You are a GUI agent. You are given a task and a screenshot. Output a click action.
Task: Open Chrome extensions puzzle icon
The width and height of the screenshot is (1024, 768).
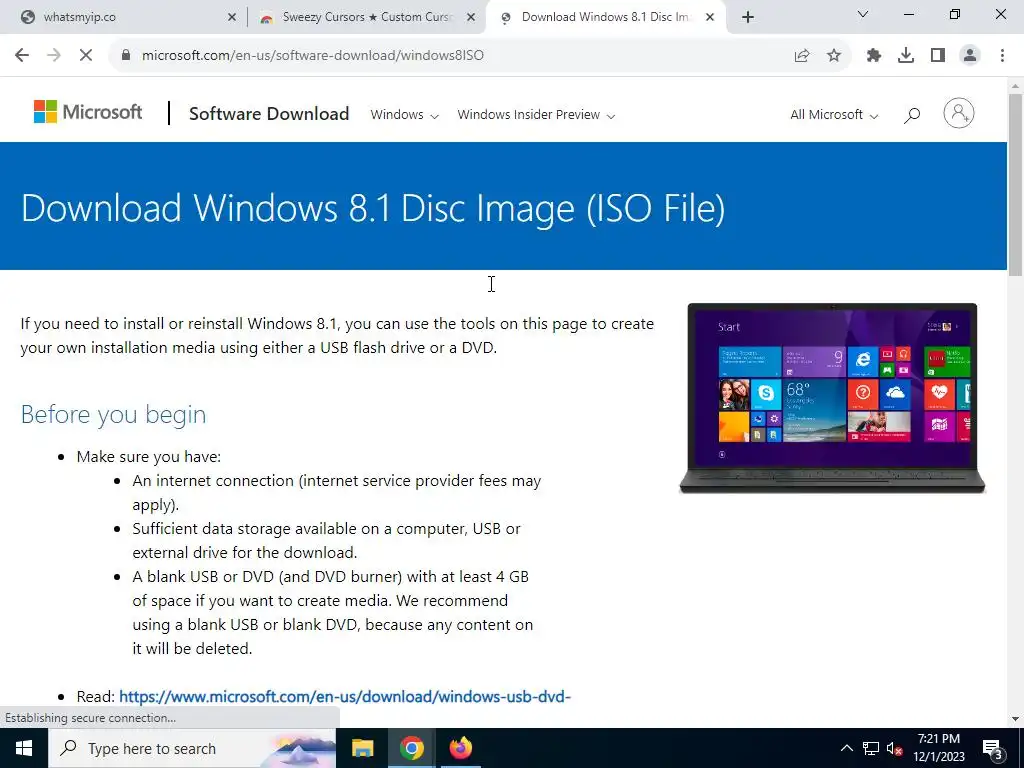[x=874, y=56]
